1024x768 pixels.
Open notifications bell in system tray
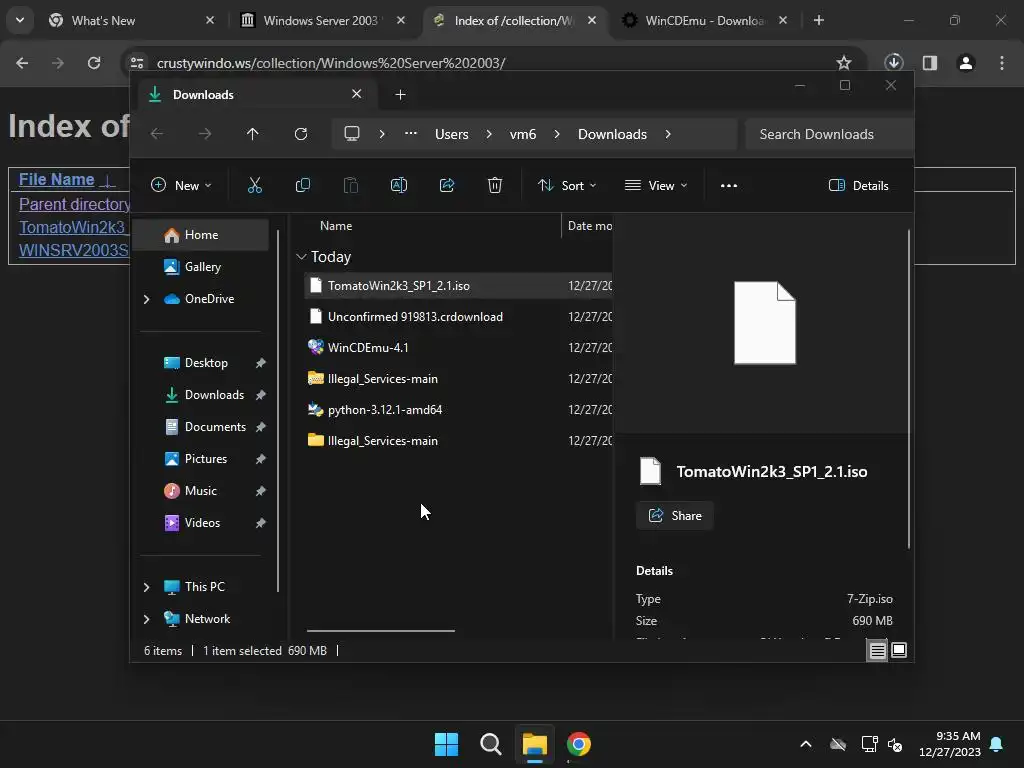click(x=997, y=744)
